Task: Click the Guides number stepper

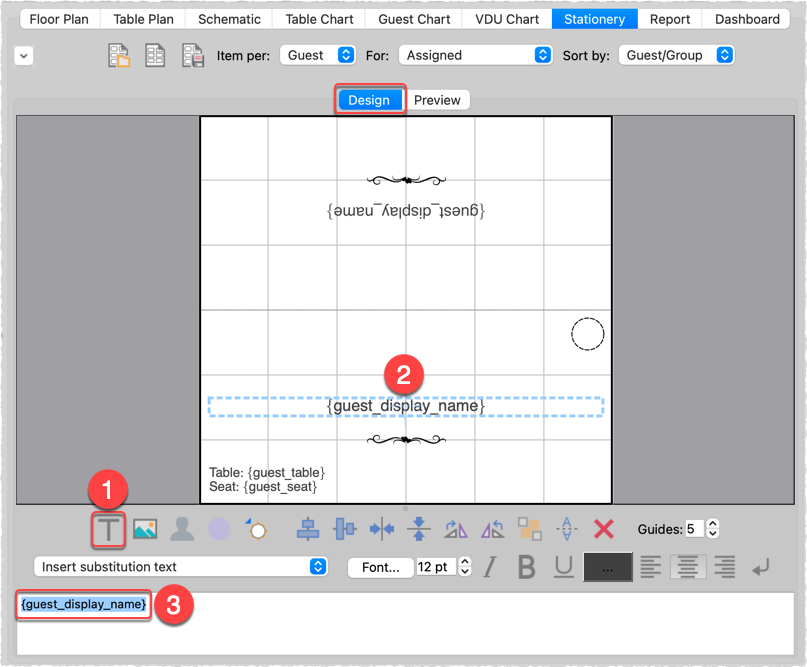Action: (x=712, y=529)
